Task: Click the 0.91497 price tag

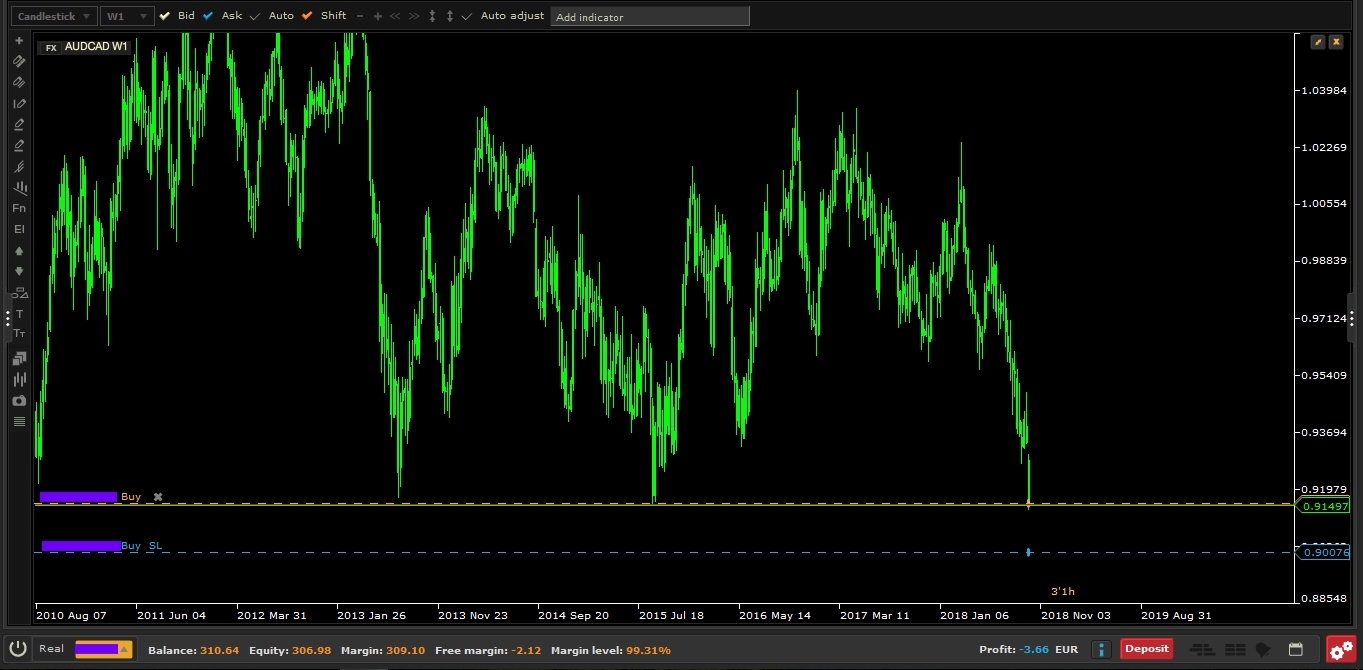Action: click(x=1325, y=507)
